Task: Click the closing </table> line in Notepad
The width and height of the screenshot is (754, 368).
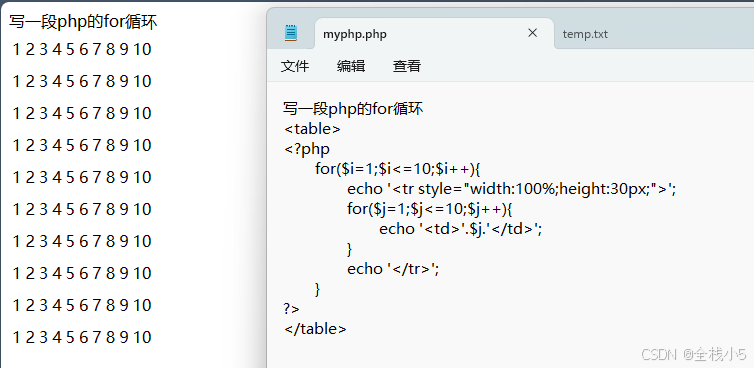Action: pos(315,329)
